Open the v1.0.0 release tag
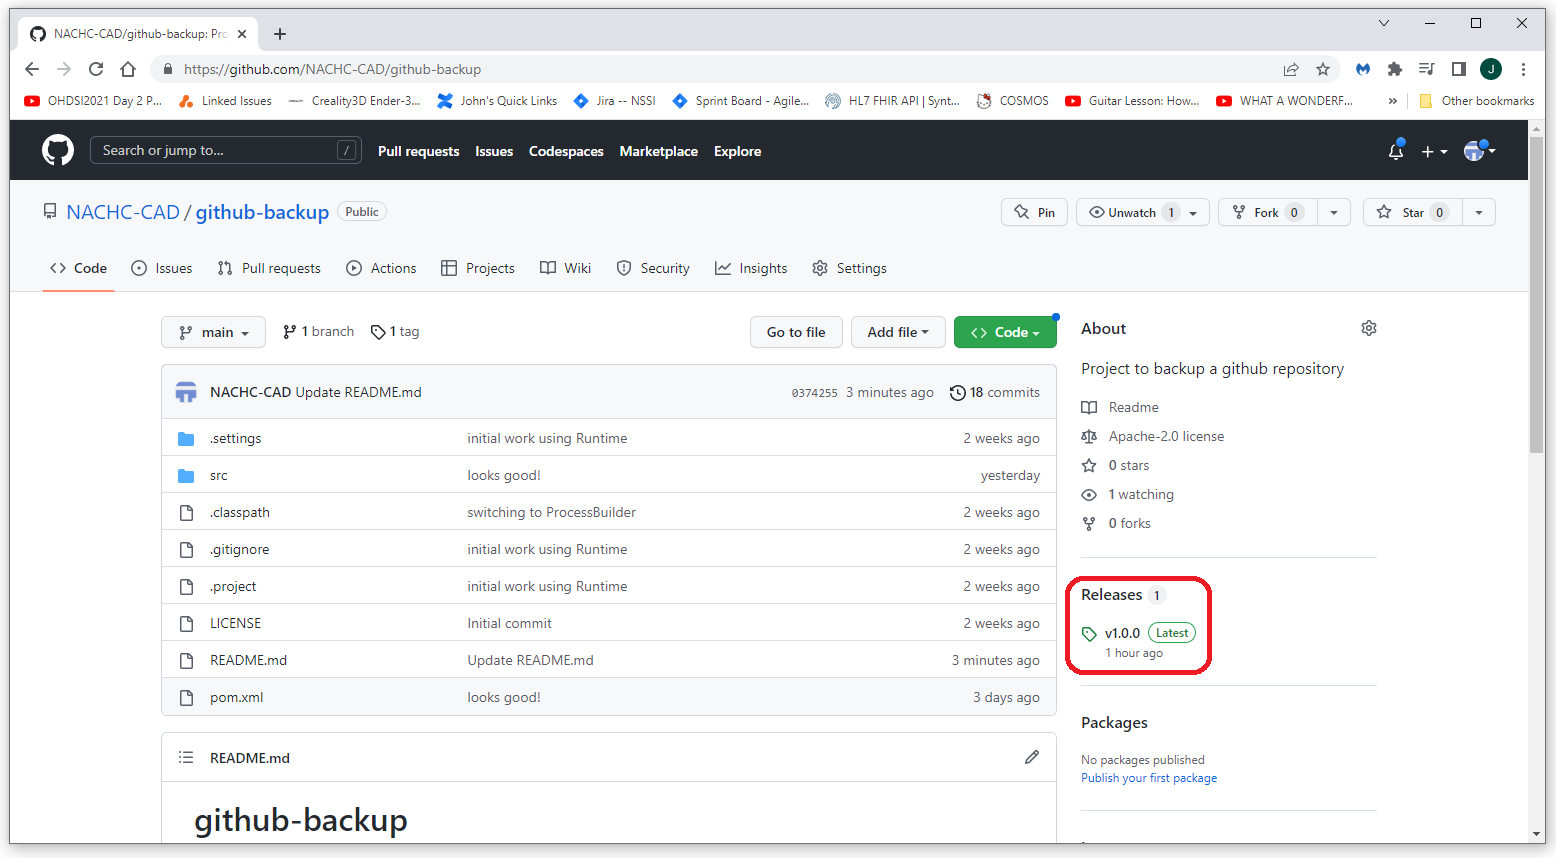 [x=1122, y=633]
